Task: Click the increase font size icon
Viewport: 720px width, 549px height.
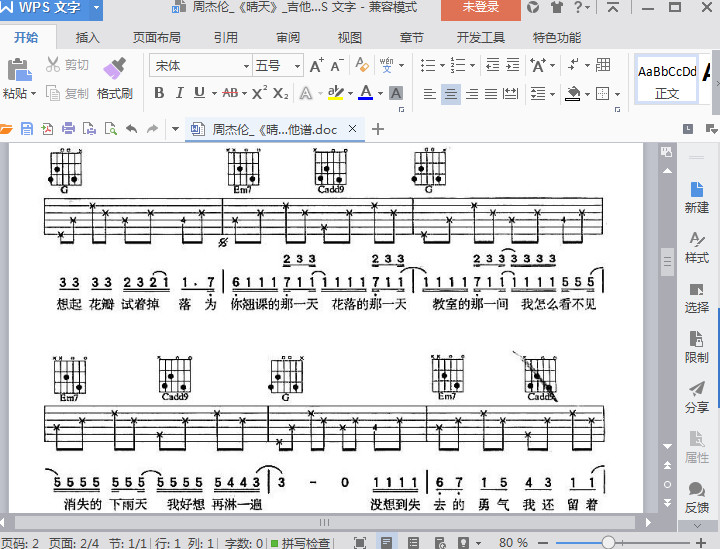Action: [x=316, y=66]
